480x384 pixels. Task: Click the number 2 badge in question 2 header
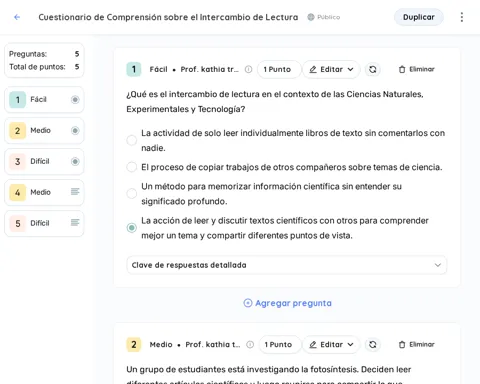tap(134, 344)
